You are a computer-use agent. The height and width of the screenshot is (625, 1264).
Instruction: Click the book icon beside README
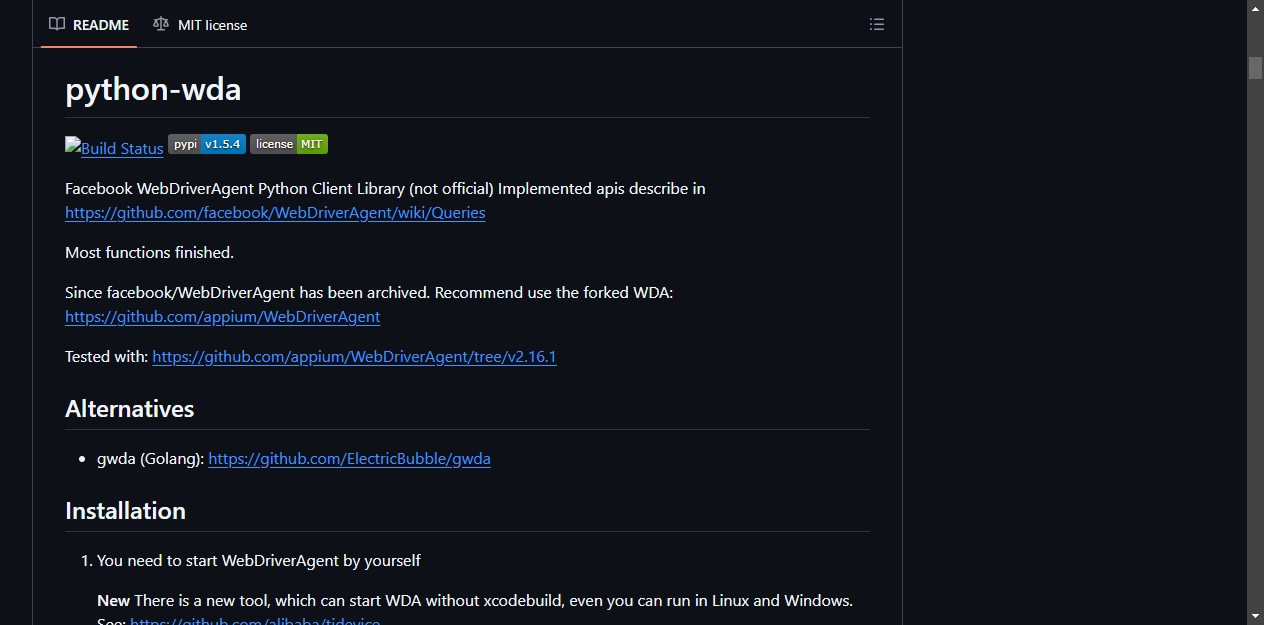pos(57,25)
